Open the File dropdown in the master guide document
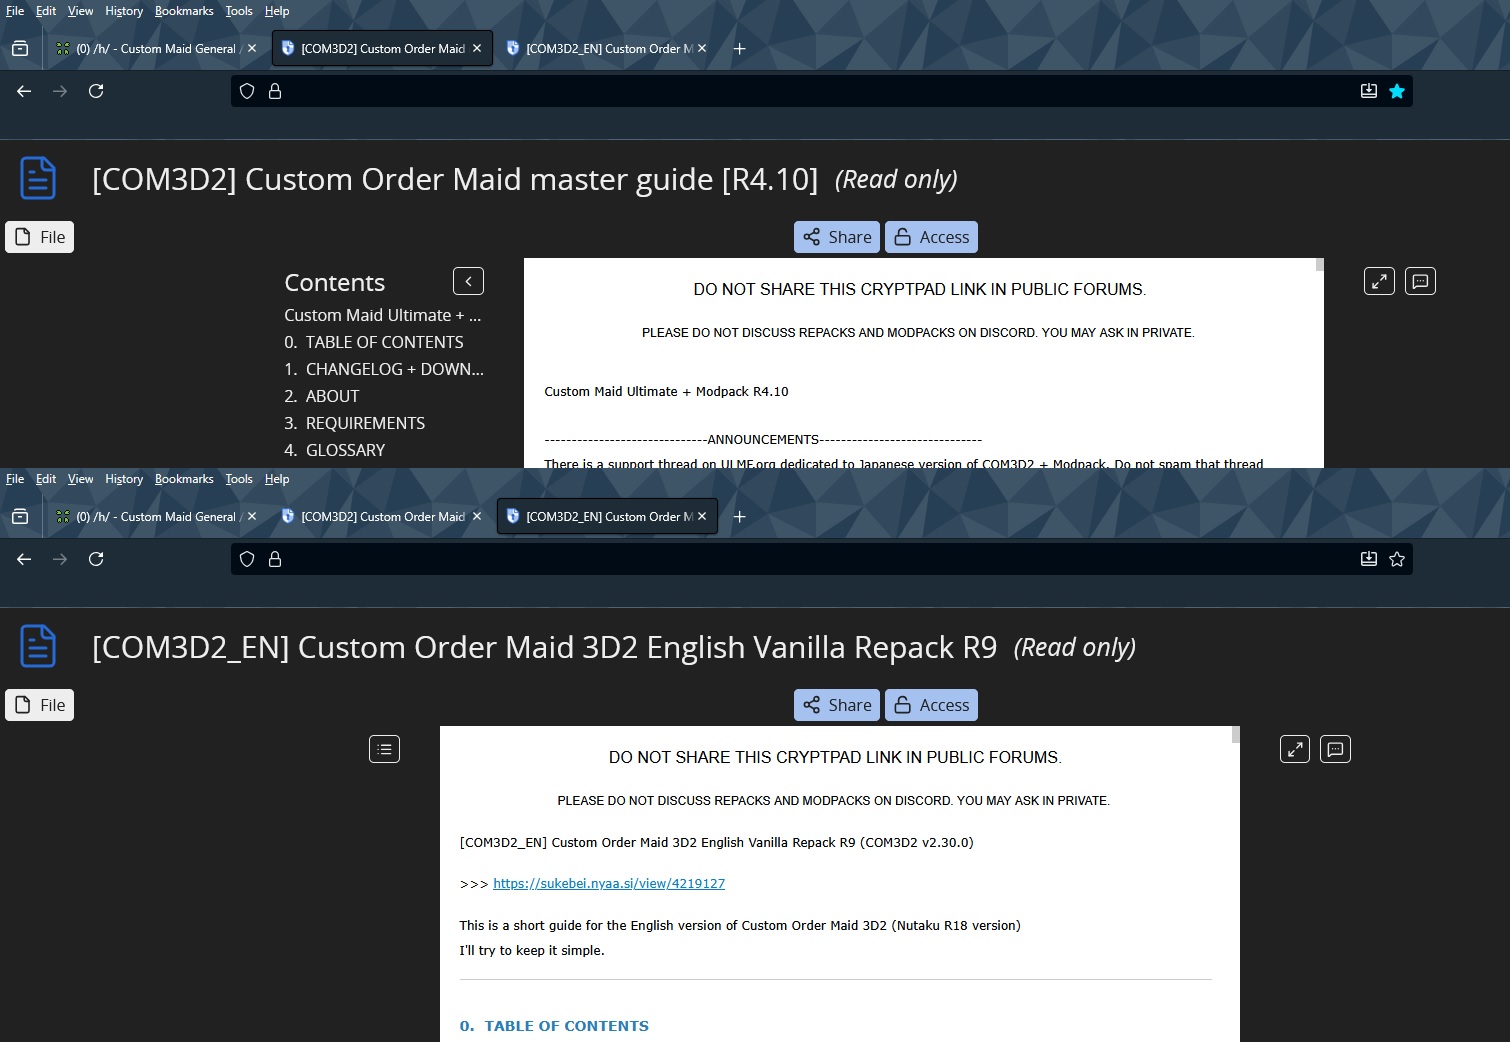1510x1042 pixels. pyautogui.click(x=40, y=237)
